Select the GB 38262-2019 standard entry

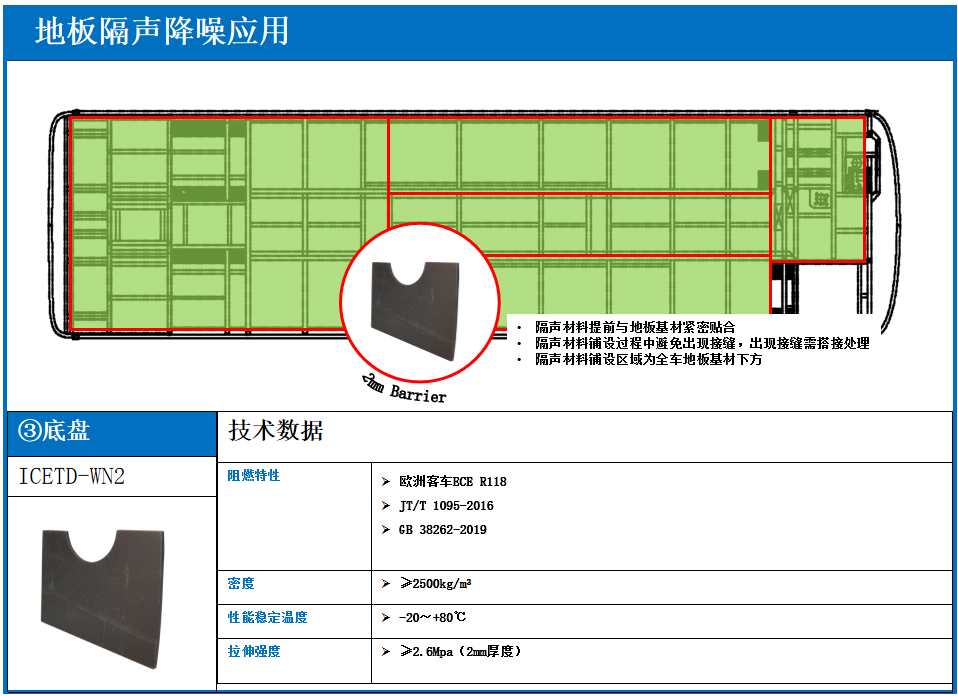tap(442, 530)
